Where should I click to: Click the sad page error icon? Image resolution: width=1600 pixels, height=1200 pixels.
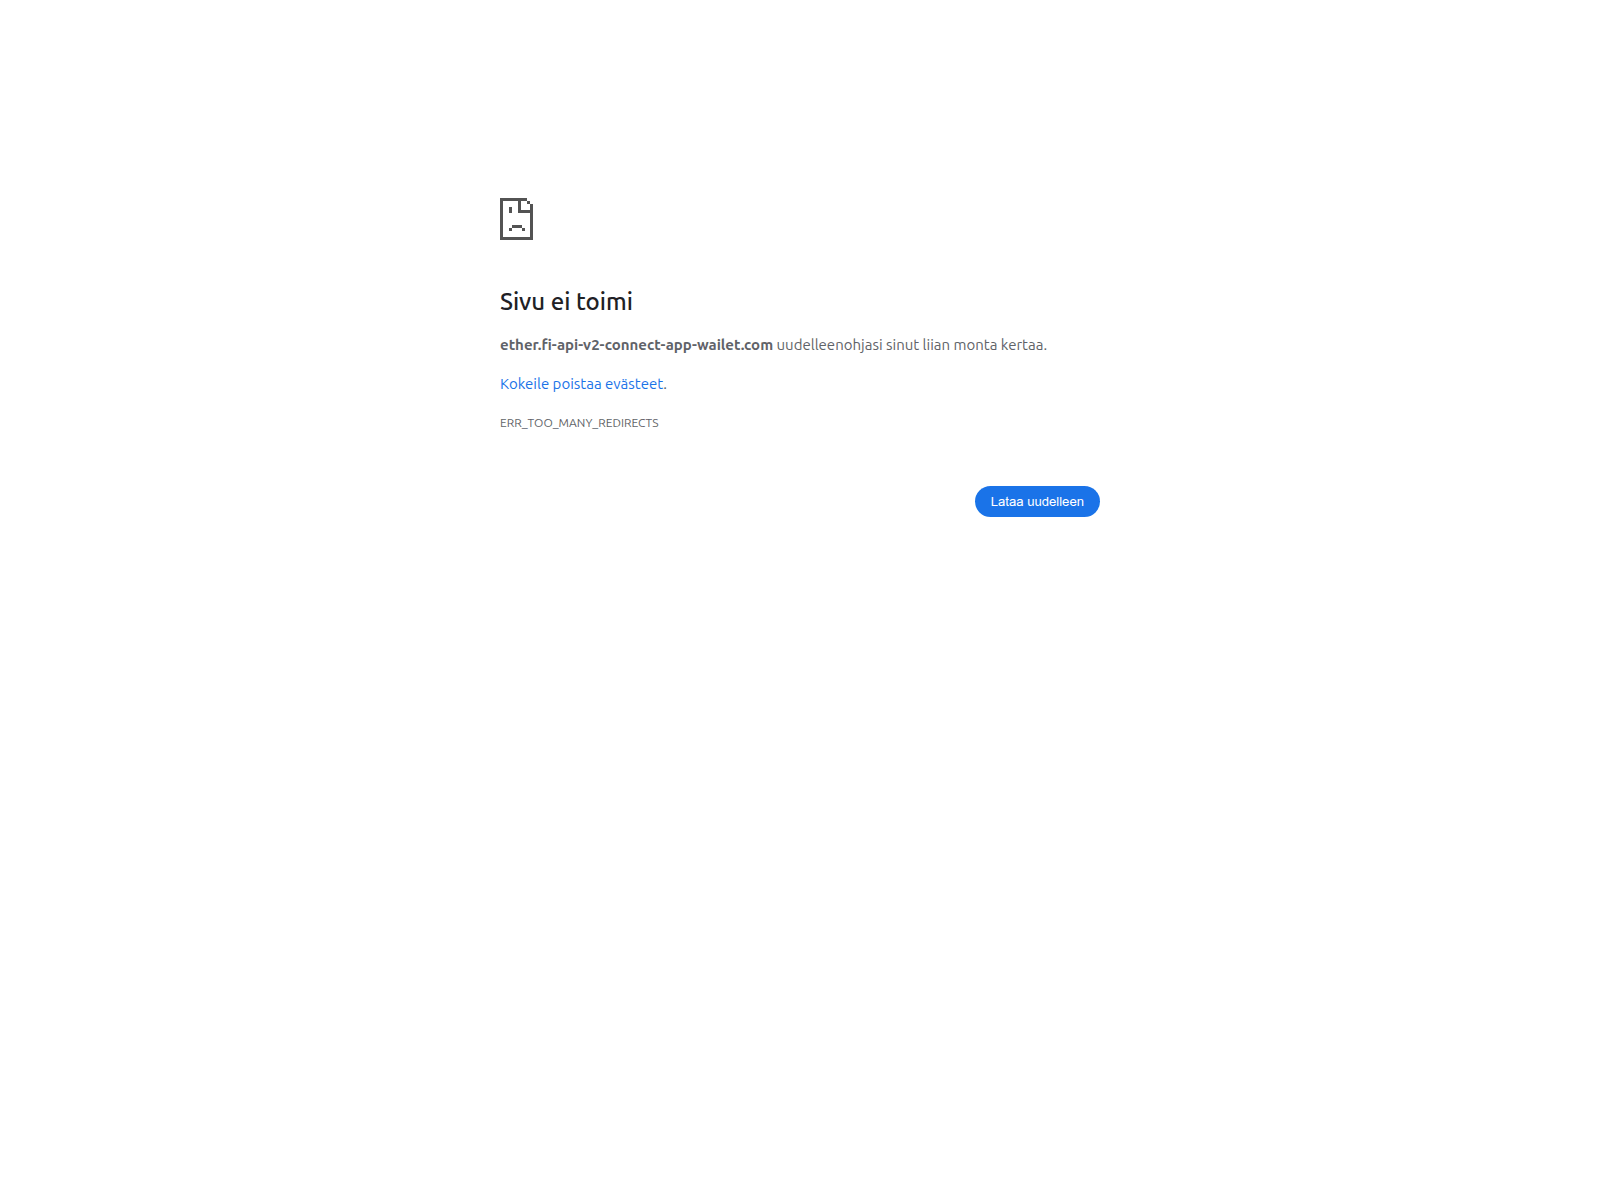coord(516,219)
